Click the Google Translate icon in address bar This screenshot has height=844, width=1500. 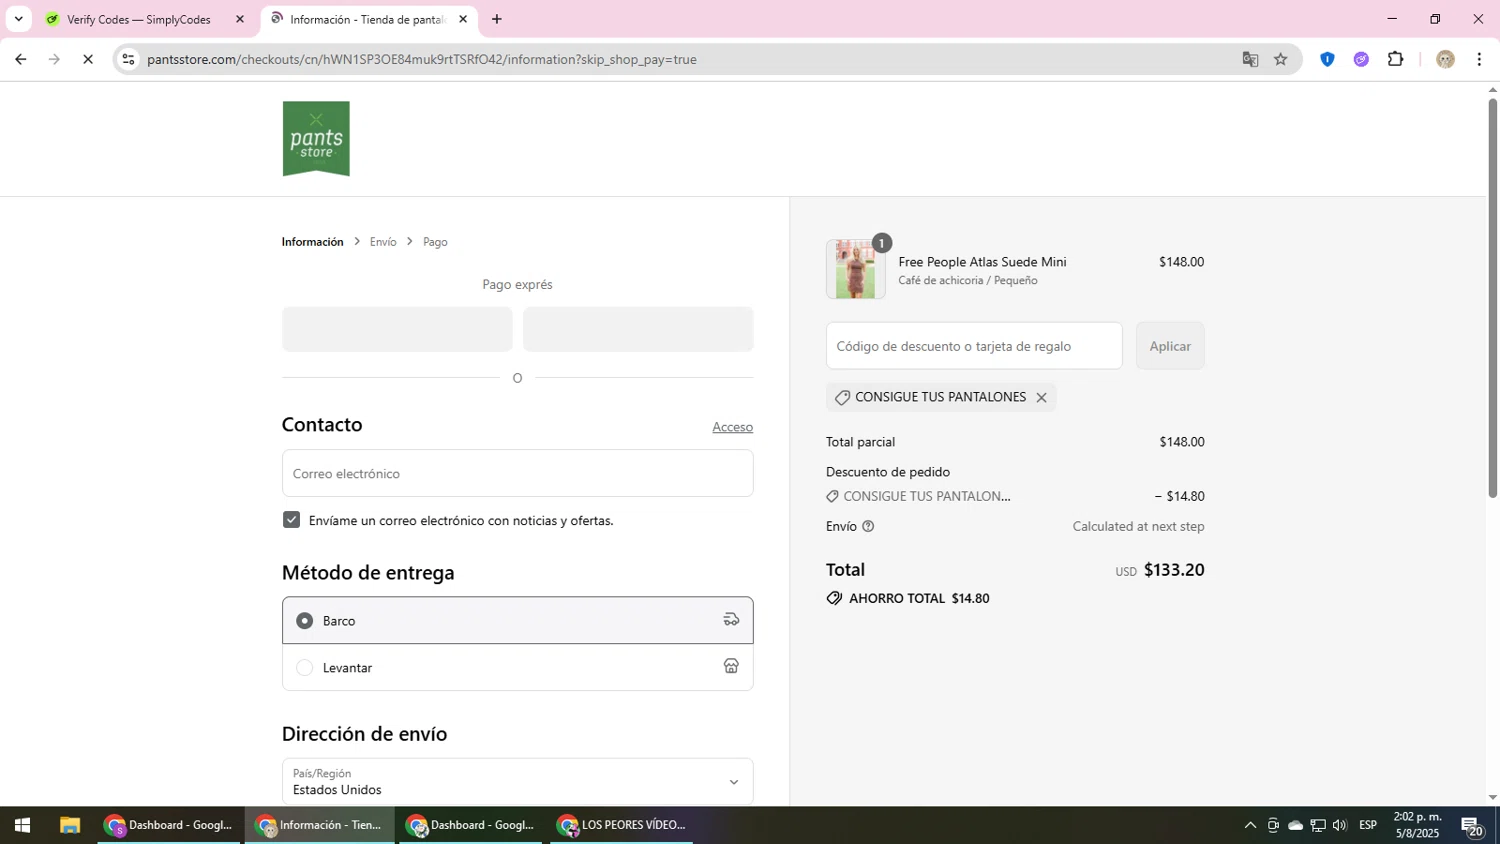[1250, 59]
